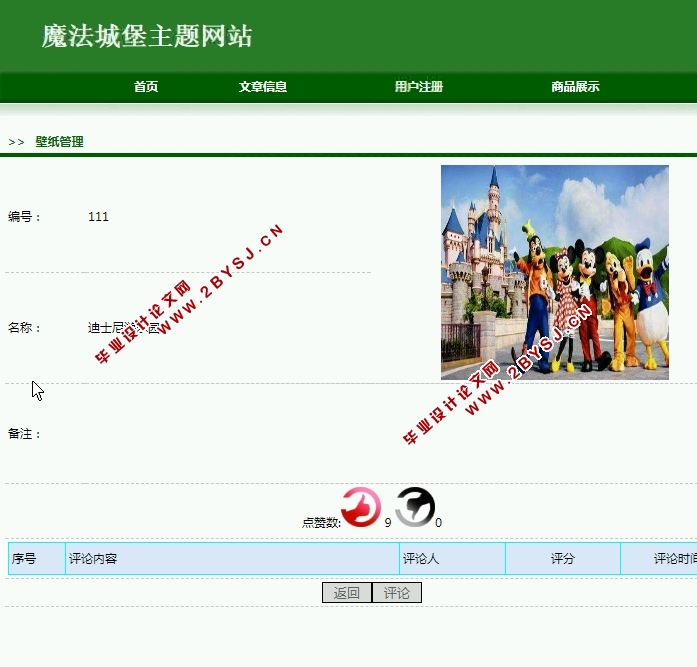697x667 pixels.
Task: Click the 编号 value 111
Action: [x=98, y=217]
